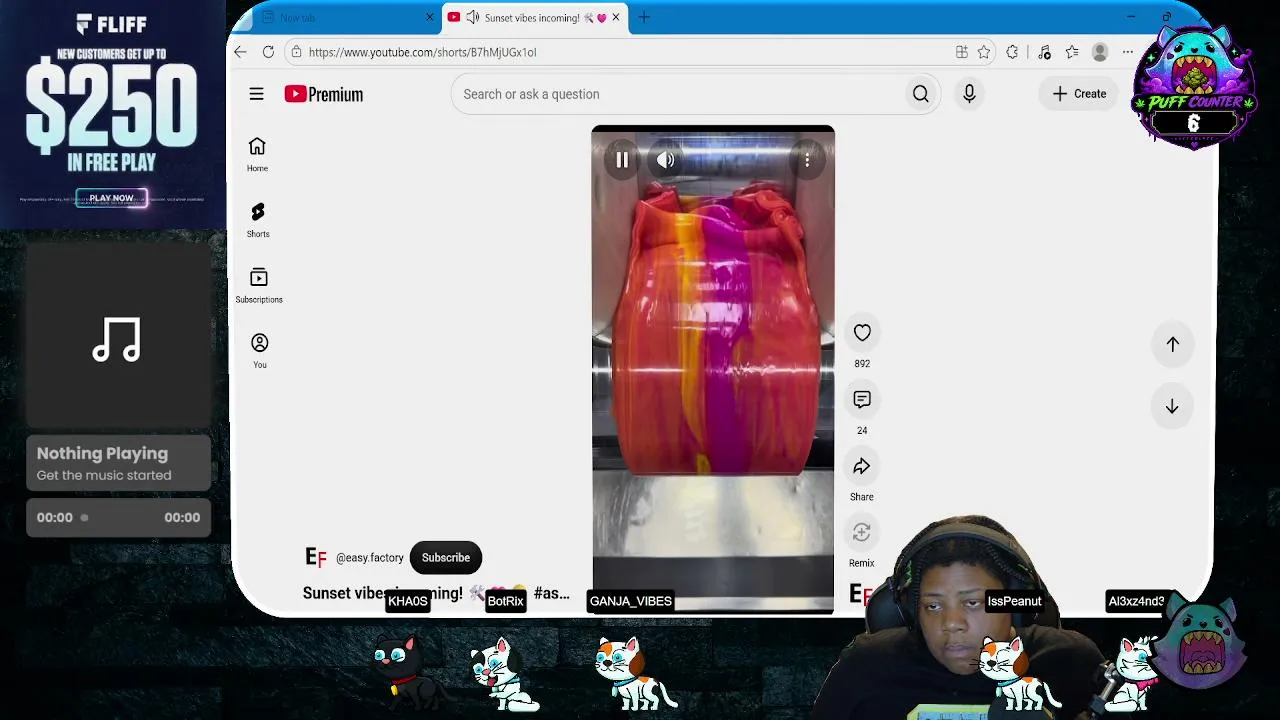Open the You section in the sidebar

tap(259, 351)
